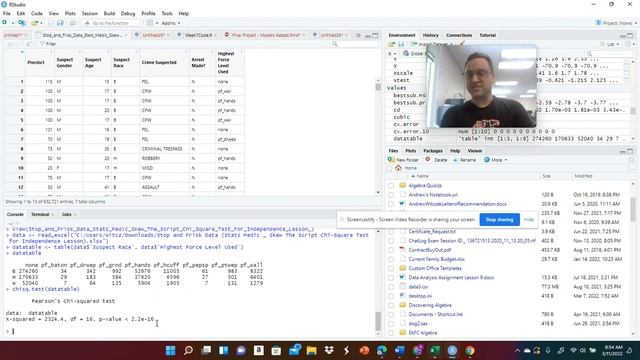Open the Current Family Budget.xlsx file link
Image resolution: width=640 pixels, height=360 pixels.
pyautogui.click(x=436, y=259)
